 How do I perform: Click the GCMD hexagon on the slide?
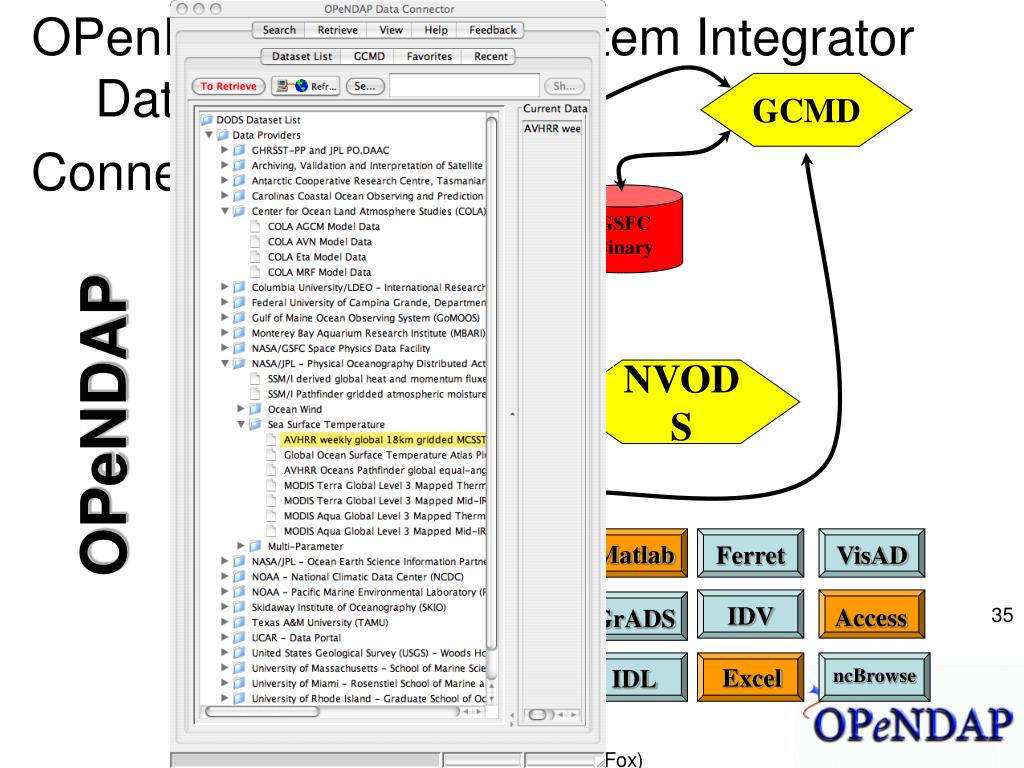806,110
